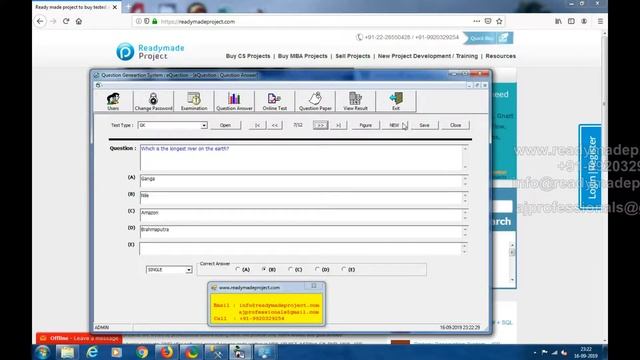Viewport: 640px width, 360px height.
Task: Click into option (C) field containing Amazon
Action: coord(304,215)
